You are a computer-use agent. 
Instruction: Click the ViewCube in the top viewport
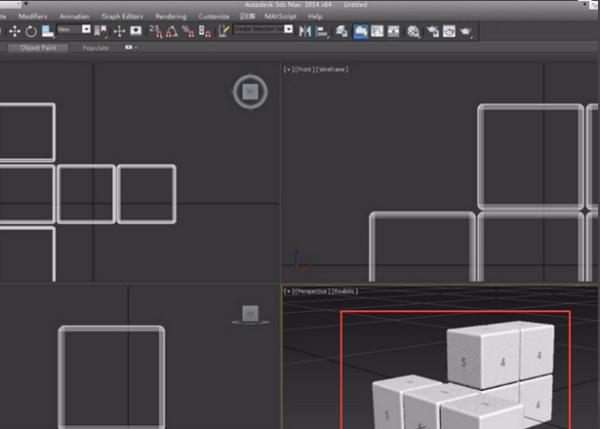point(250,93)
